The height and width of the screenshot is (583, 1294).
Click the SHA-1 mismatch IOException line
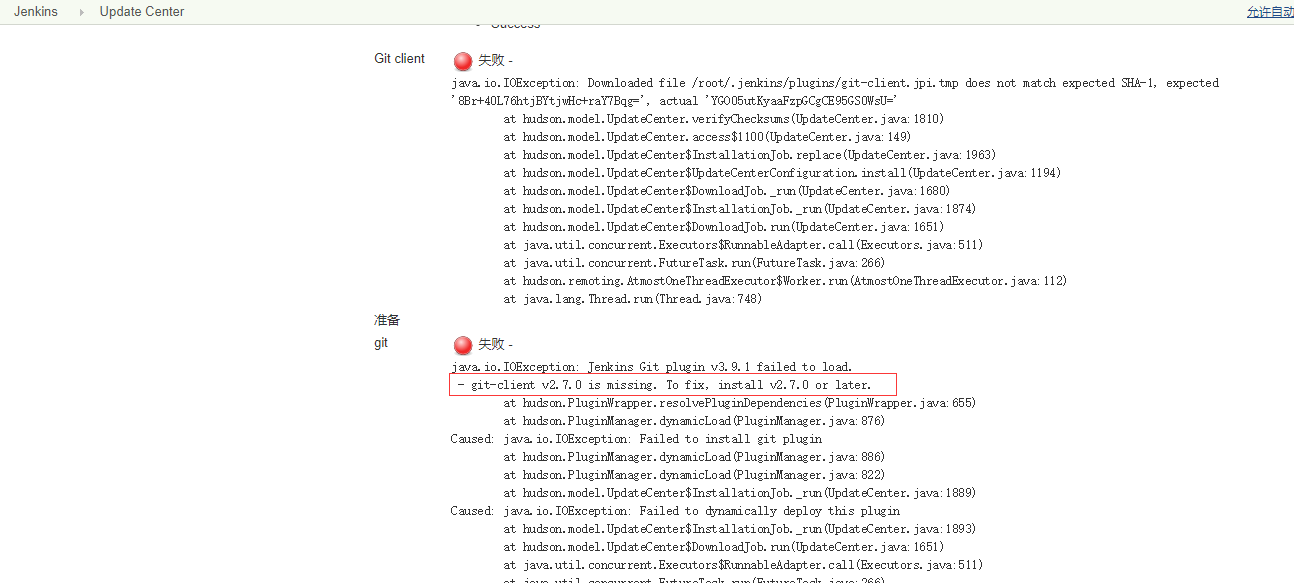point(835,83)
